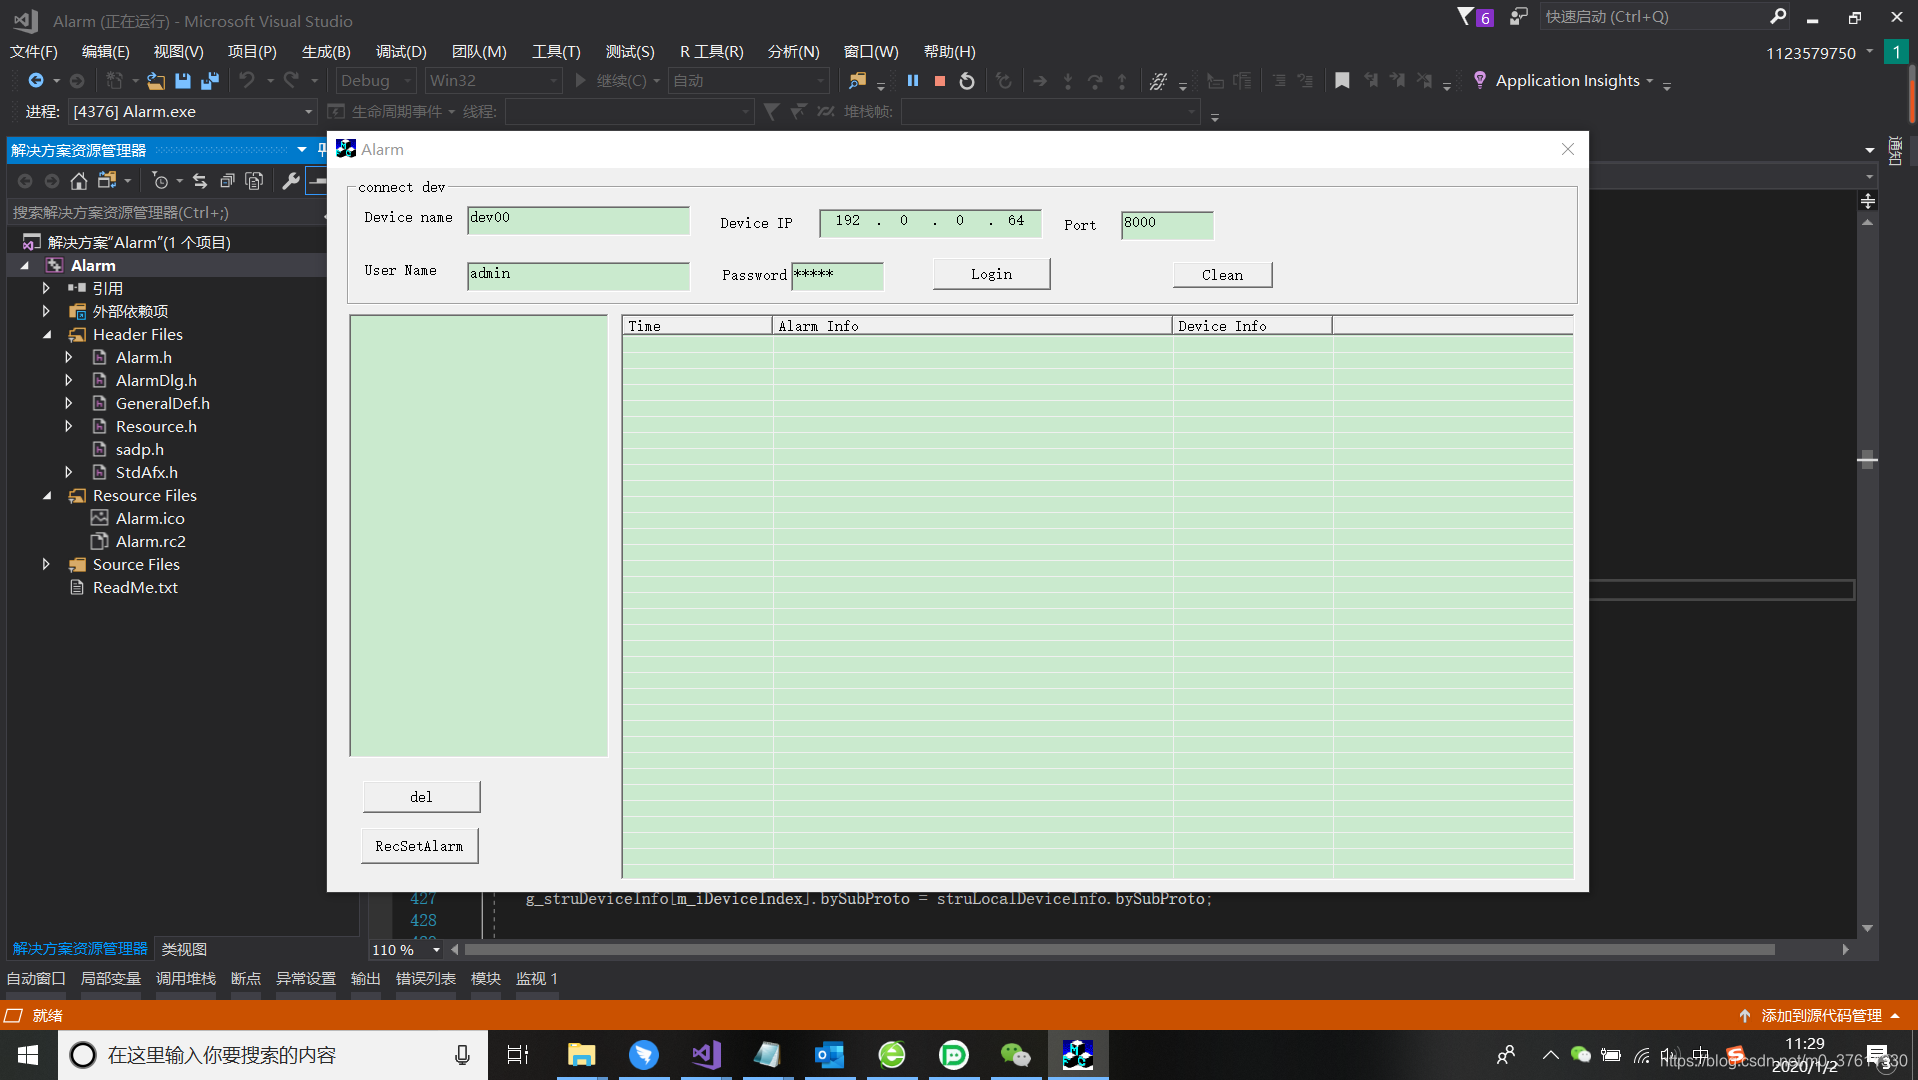Open the process selector showing Alarm.exe

(x=191, y=112)
